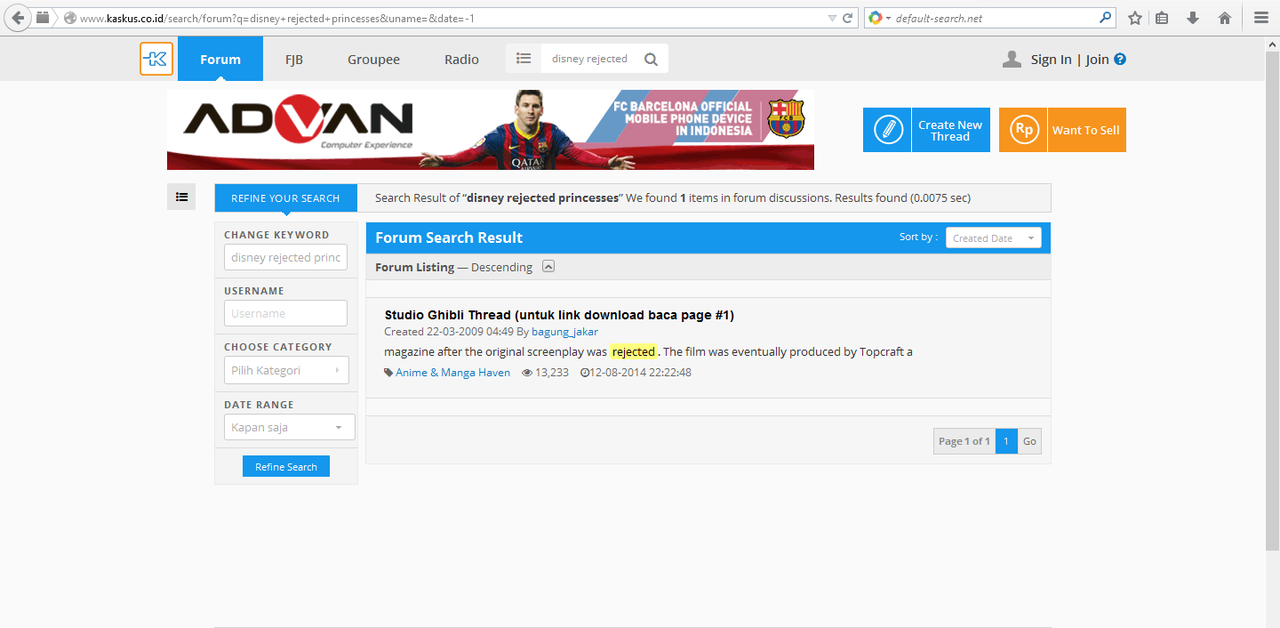Screen dimensions: 1280x628
Task: Click the highlighted 'rejected' word
Action: [633, 352]
